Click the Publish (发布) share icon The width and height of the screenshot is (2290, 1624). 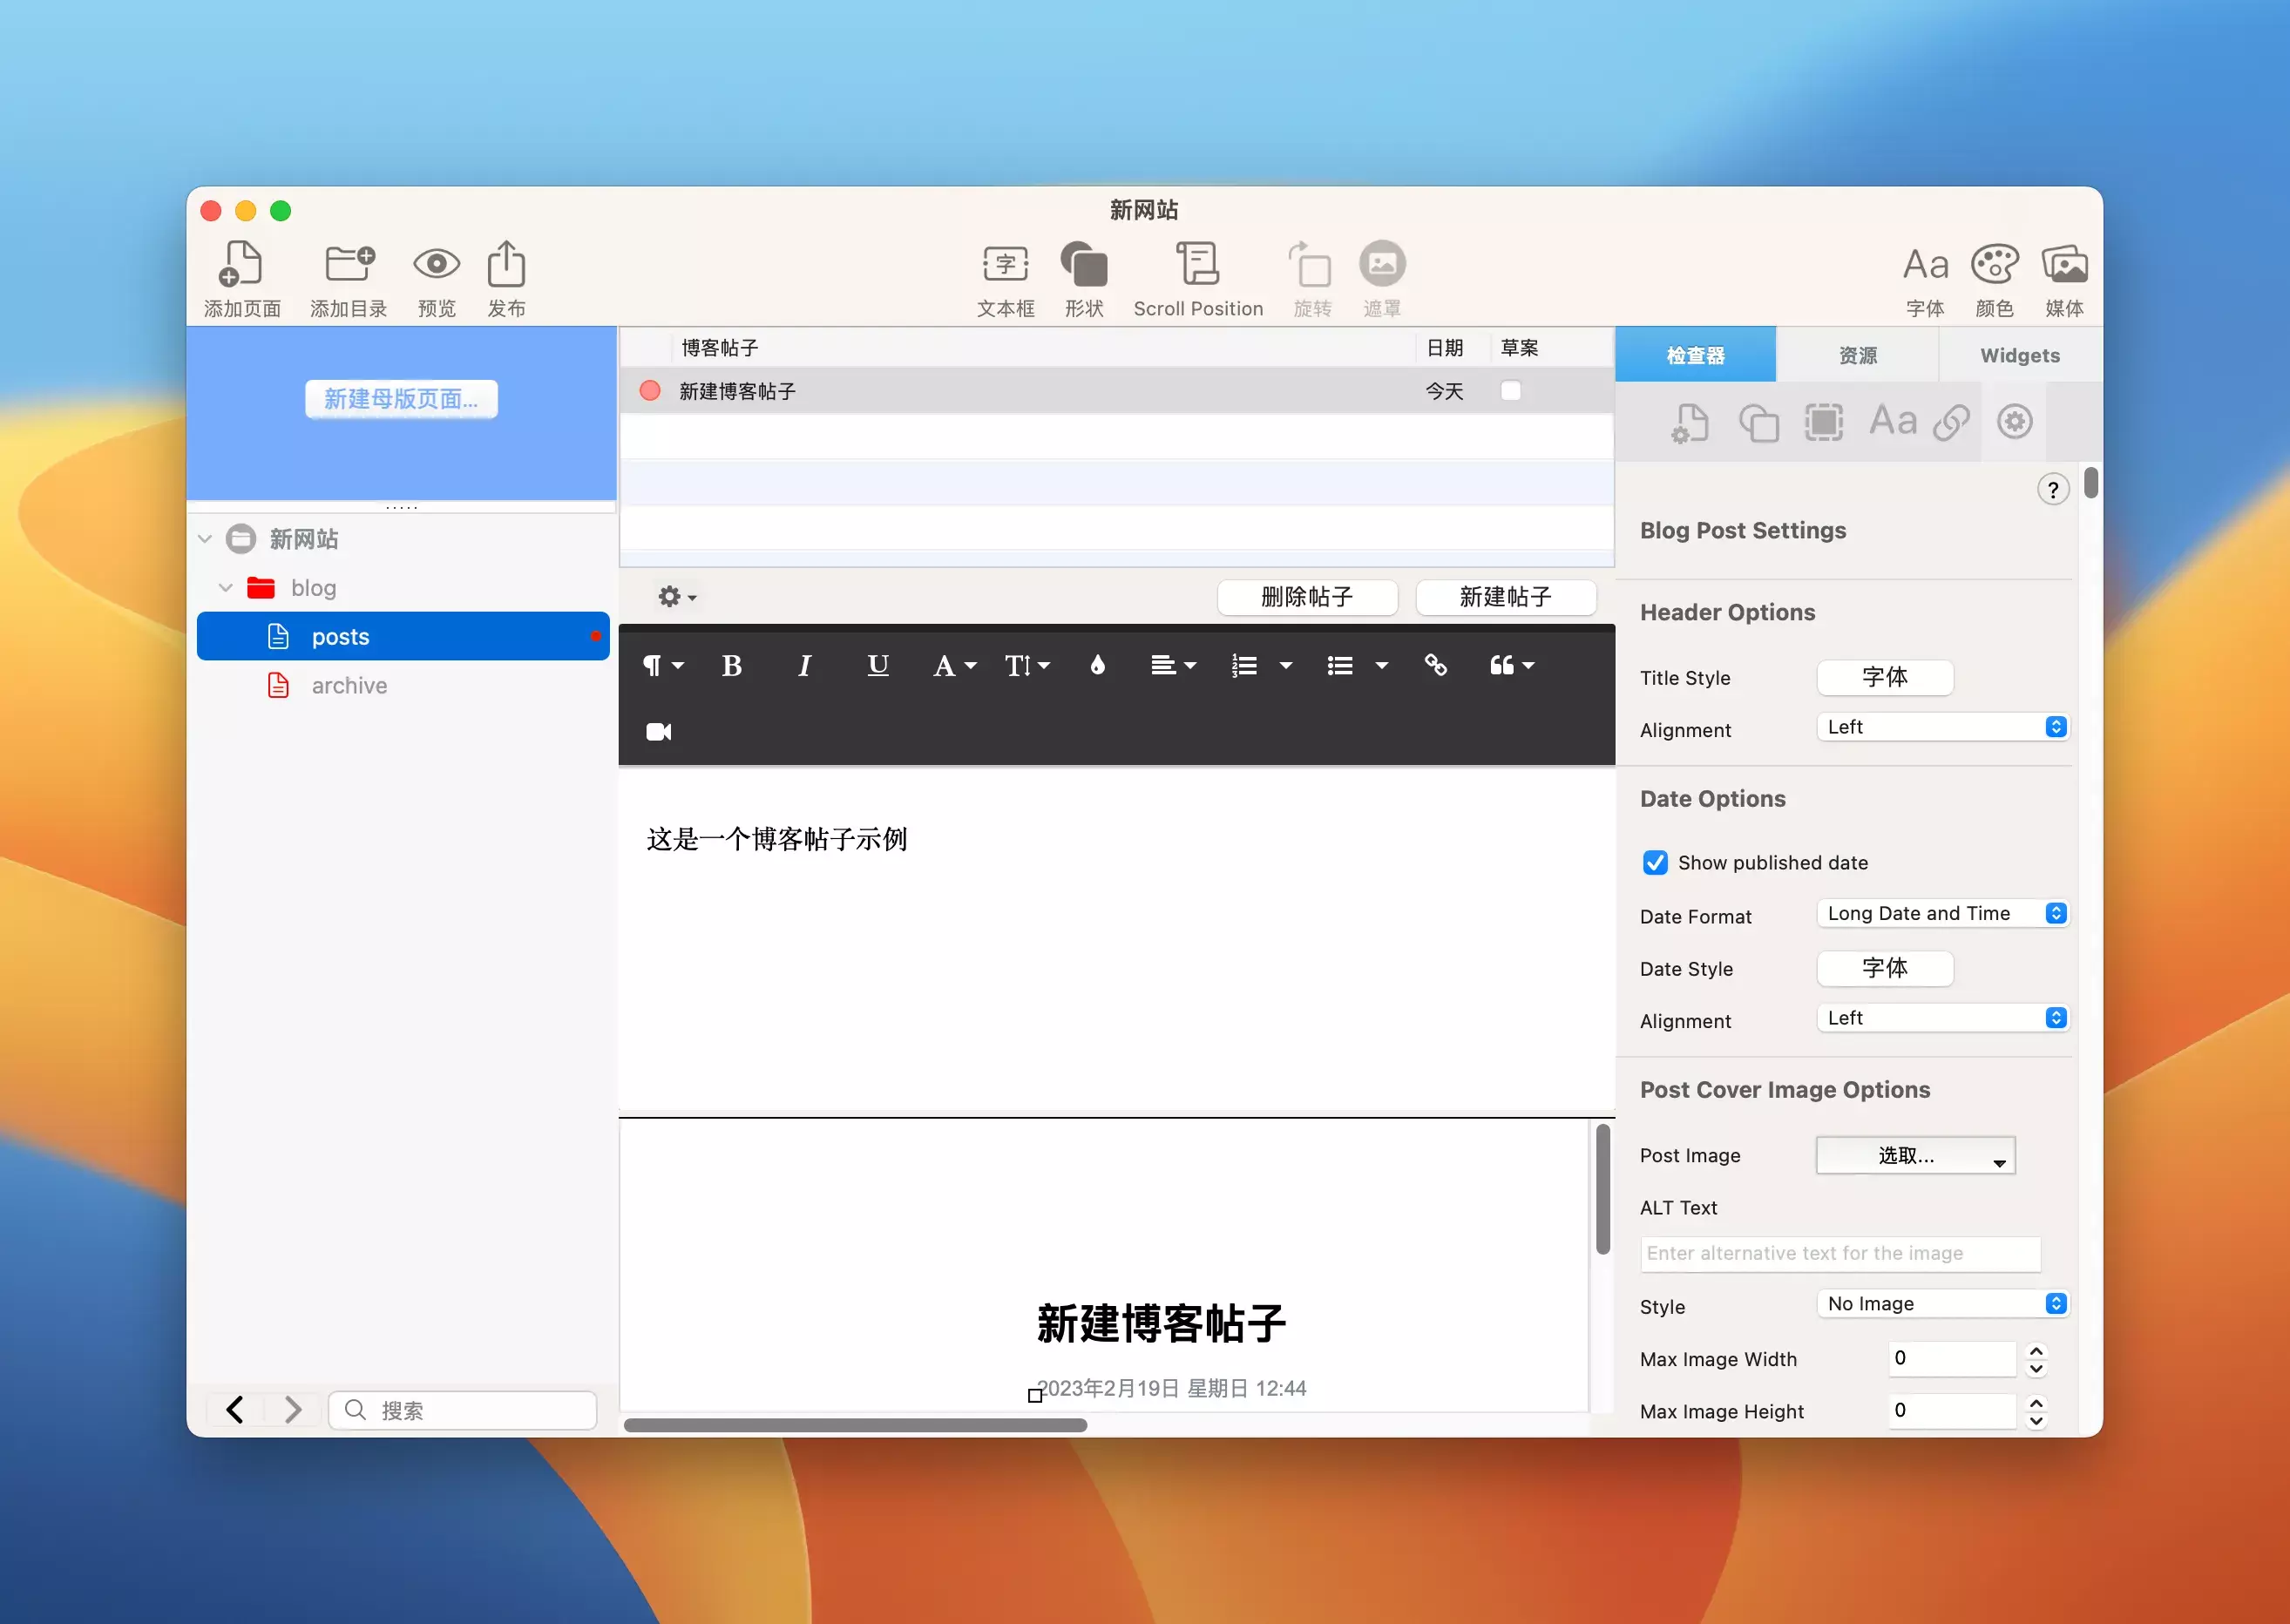[506, 265]
